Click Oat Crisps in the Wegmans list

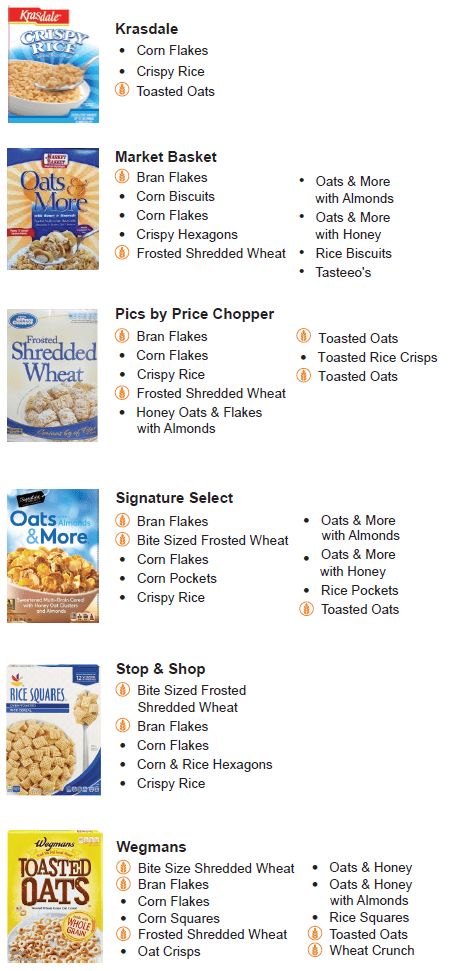pos(169,951)
